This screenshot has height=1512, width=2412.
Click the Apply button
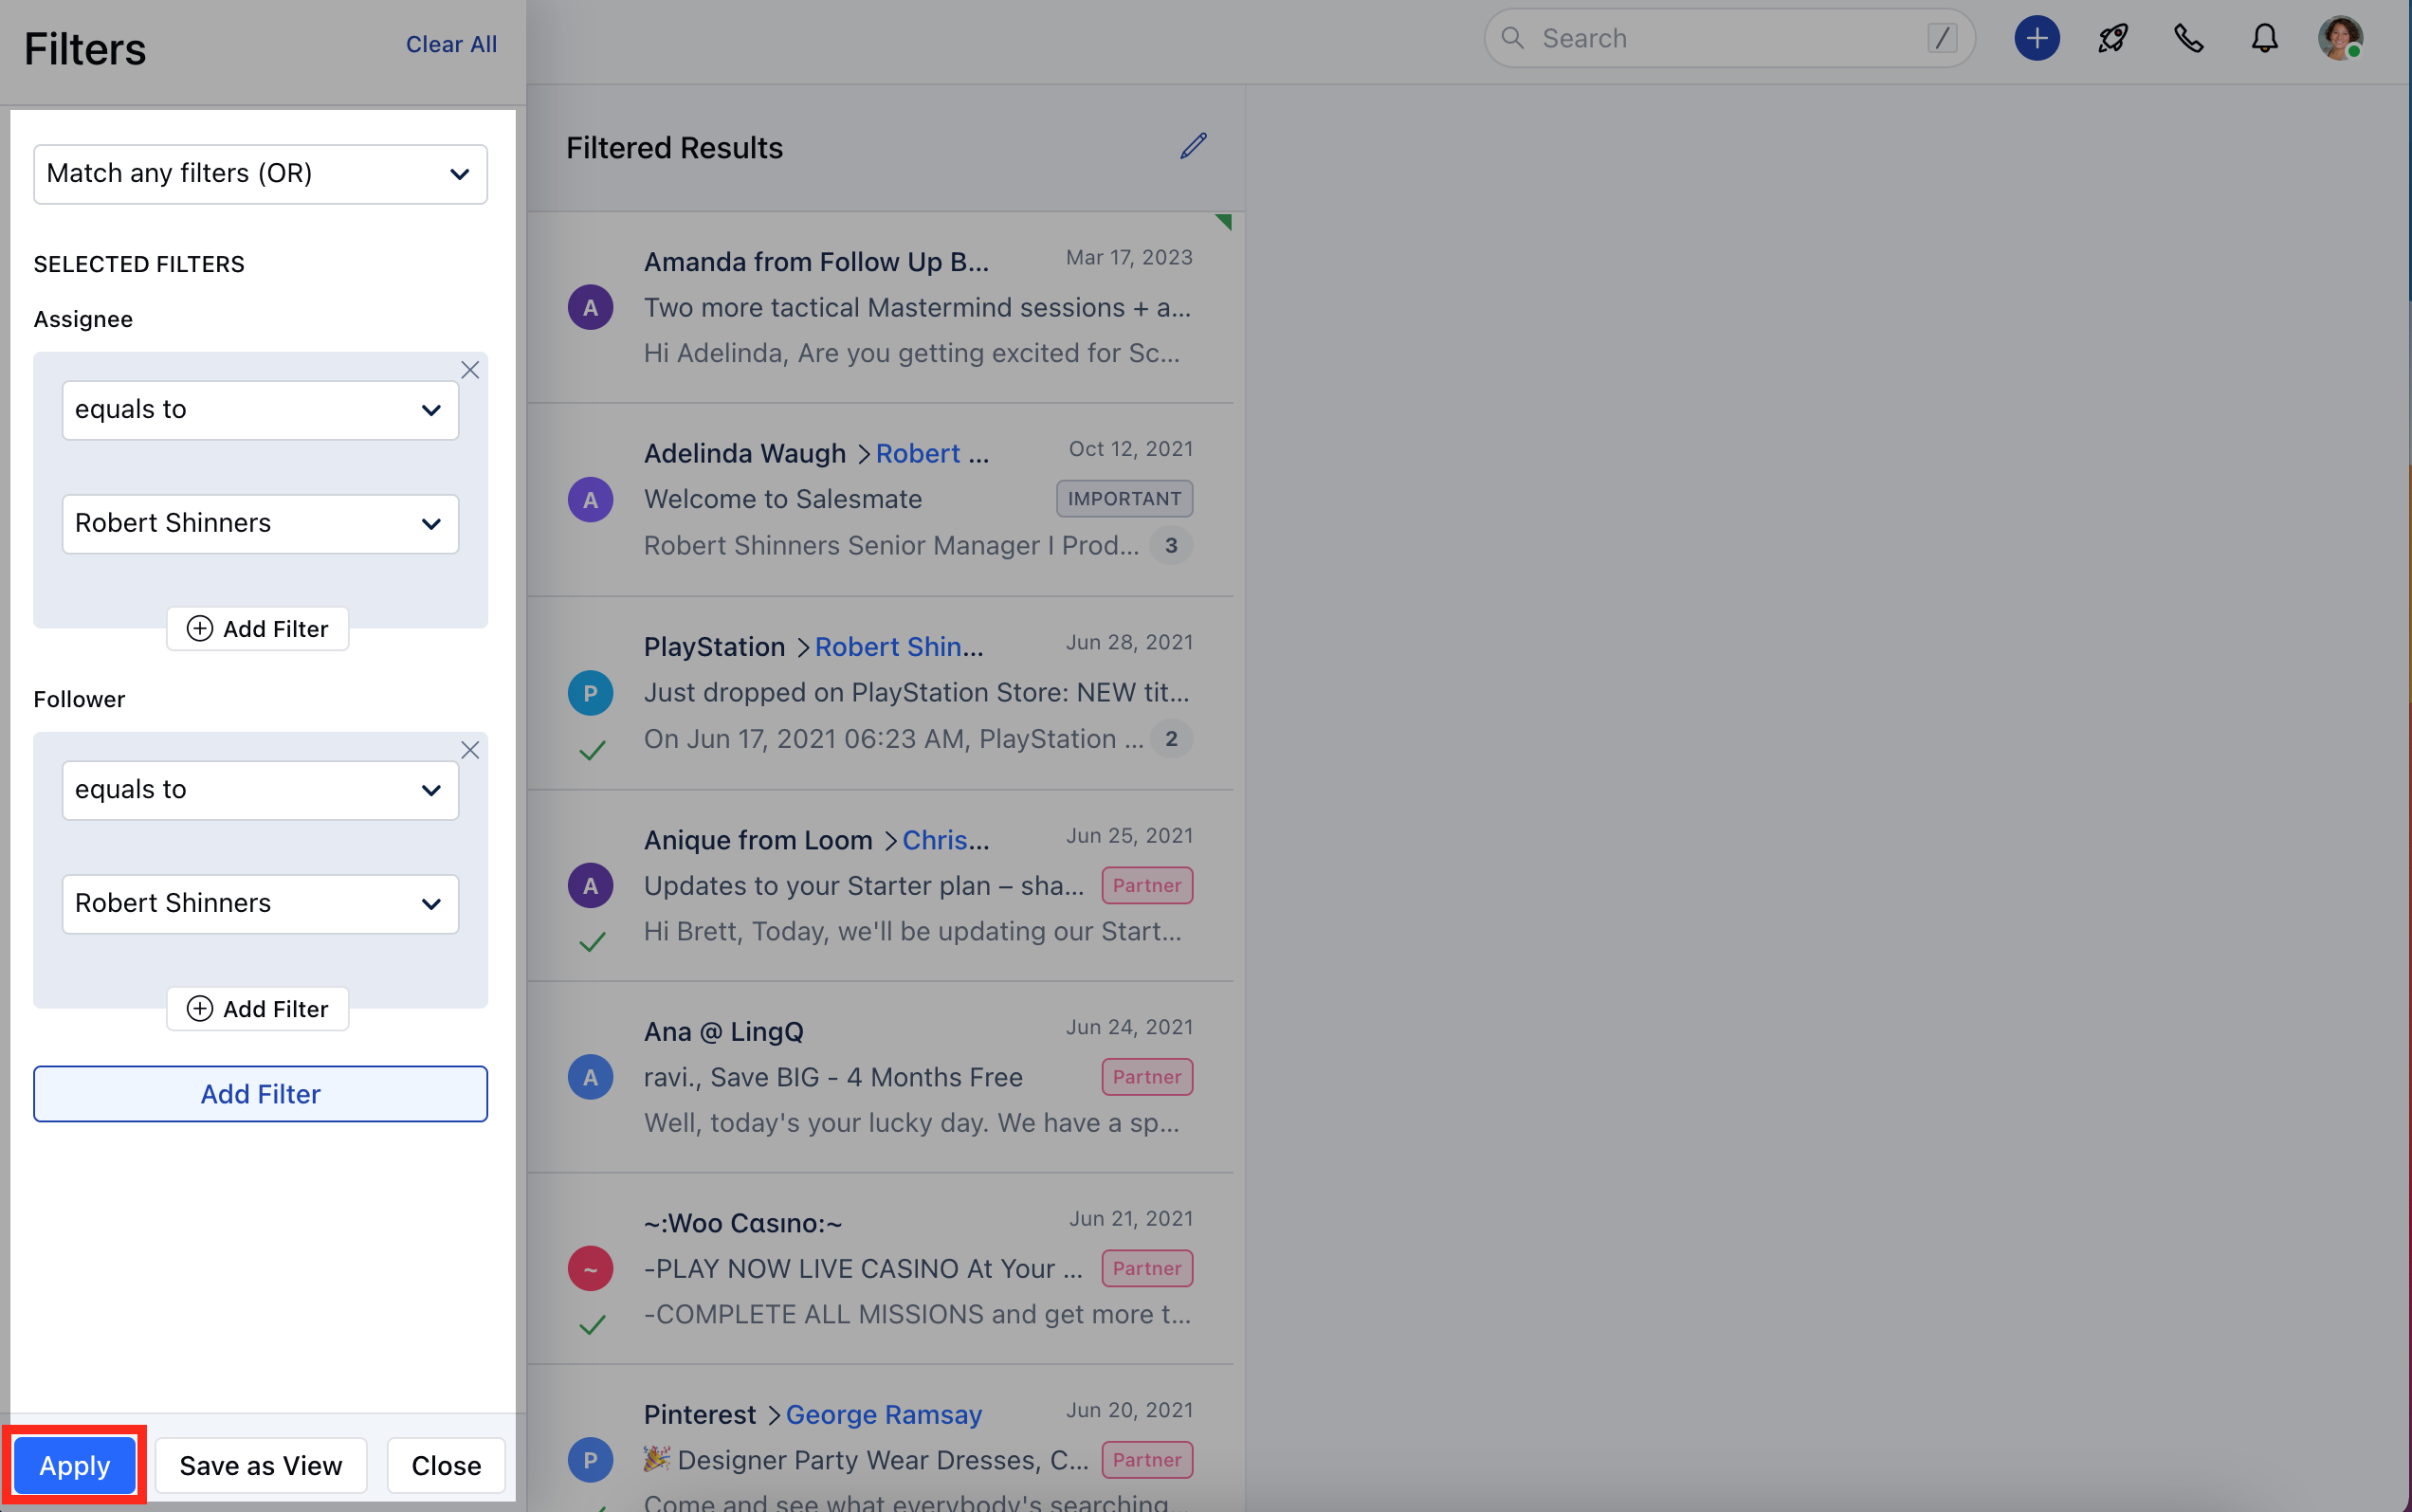pyautogui.click(x=75, y=1465)
